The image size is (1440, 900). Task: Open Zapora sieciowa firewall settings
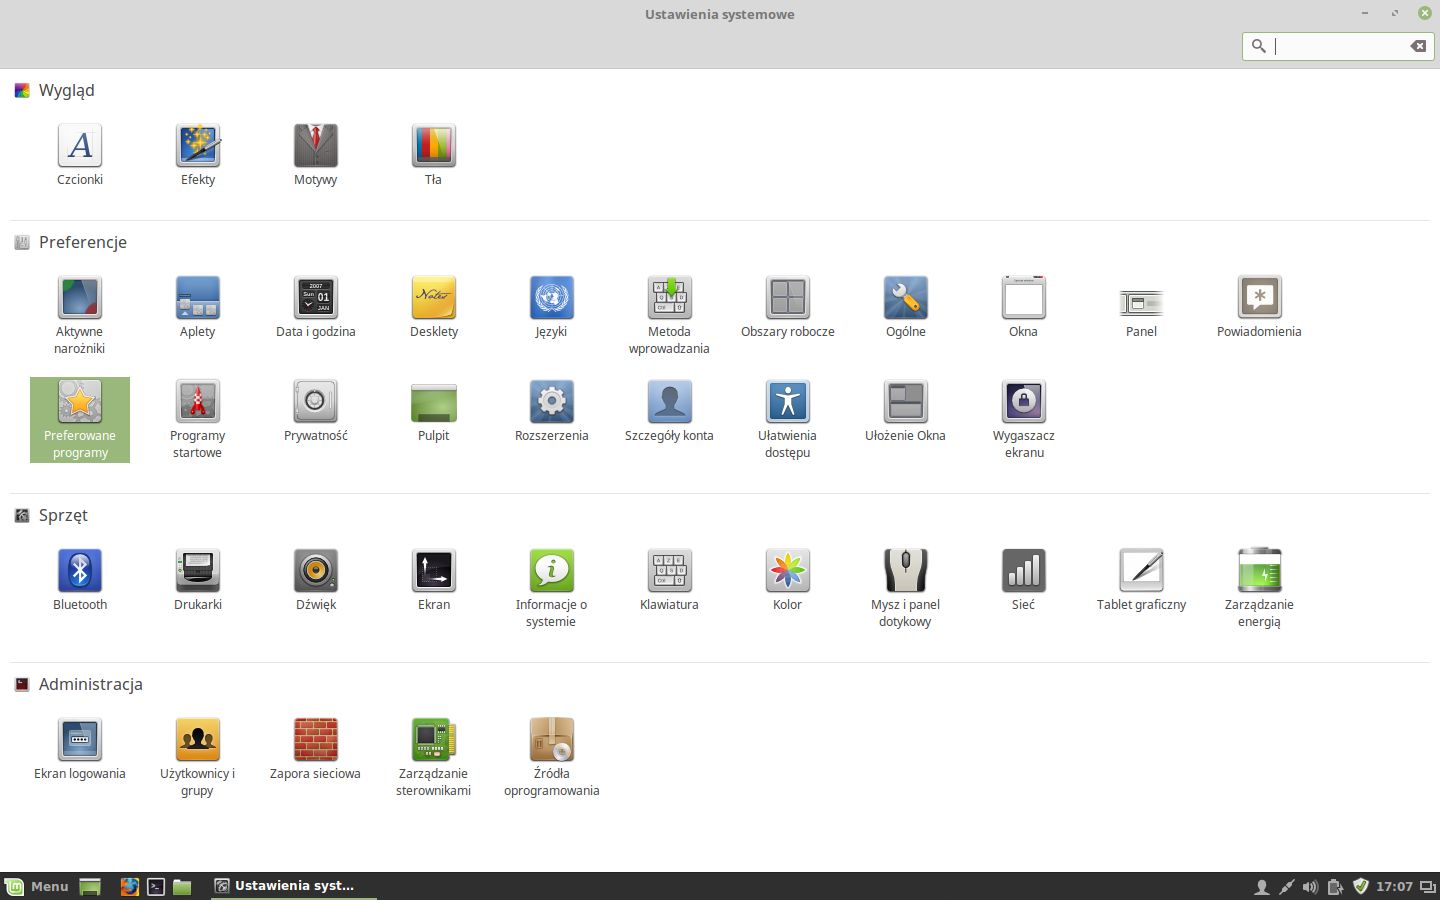[316, 749]
